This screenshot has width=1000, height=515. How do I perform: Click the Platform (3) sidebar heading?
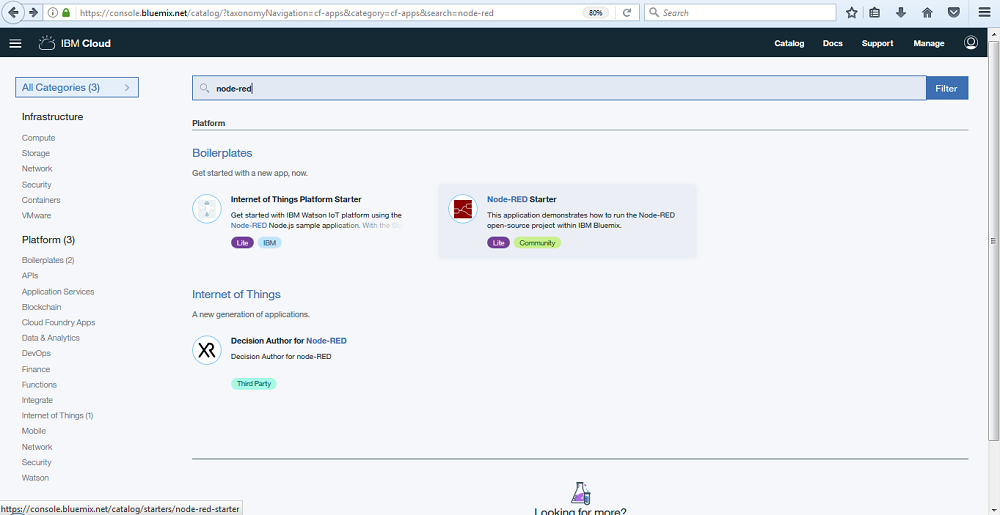coord(48,240)
